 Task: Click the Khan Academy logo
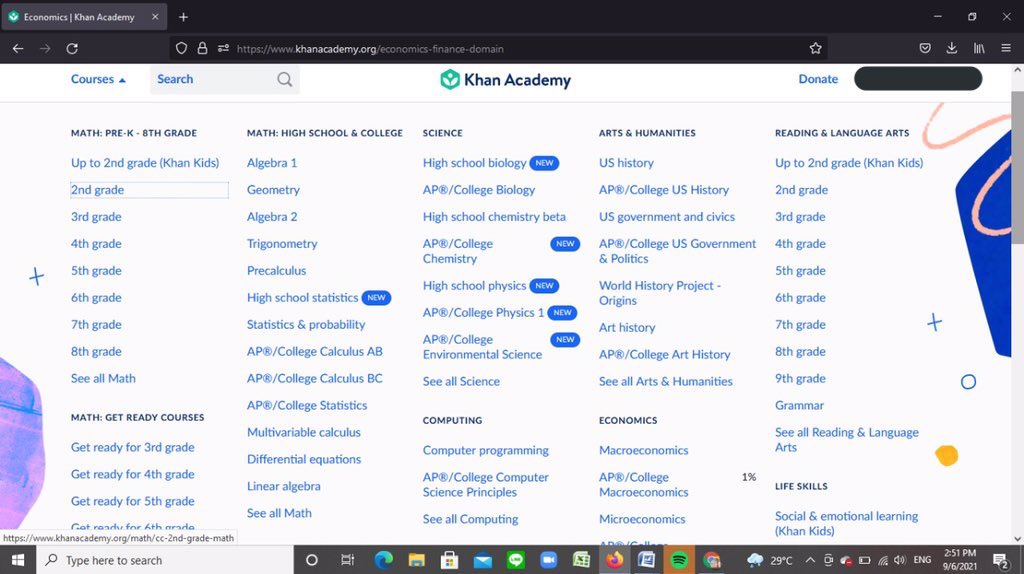pyautogui.click(x=505, y=80)
